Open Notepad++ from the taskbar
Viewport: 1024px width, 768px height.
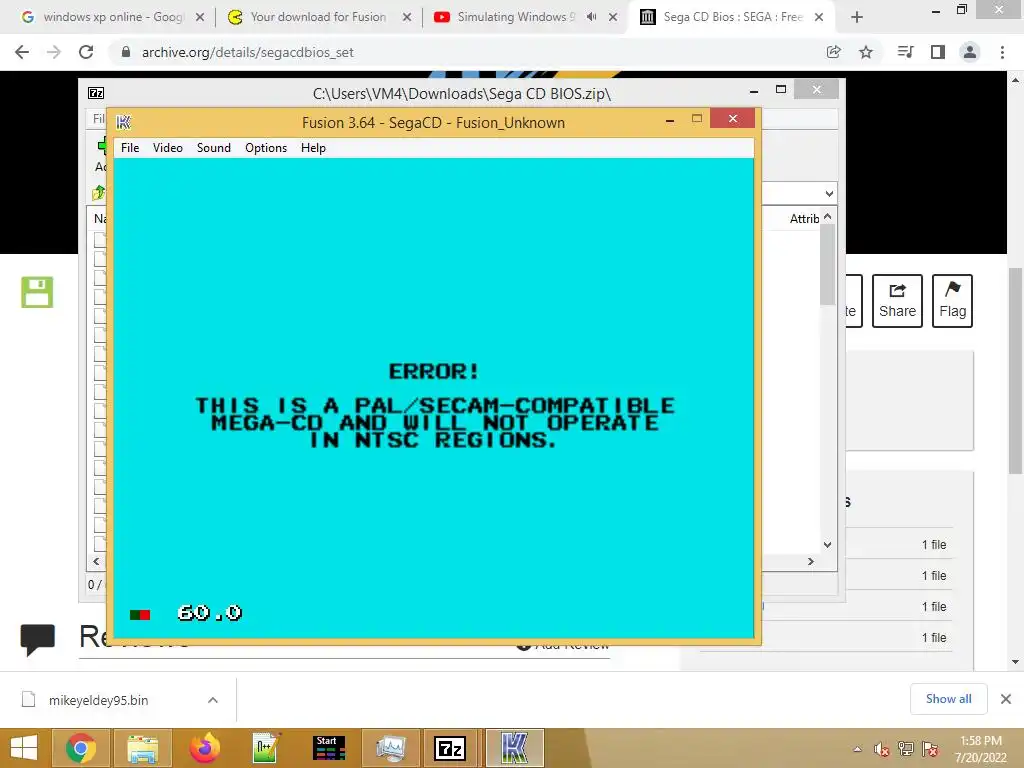[x=266, y=748]
